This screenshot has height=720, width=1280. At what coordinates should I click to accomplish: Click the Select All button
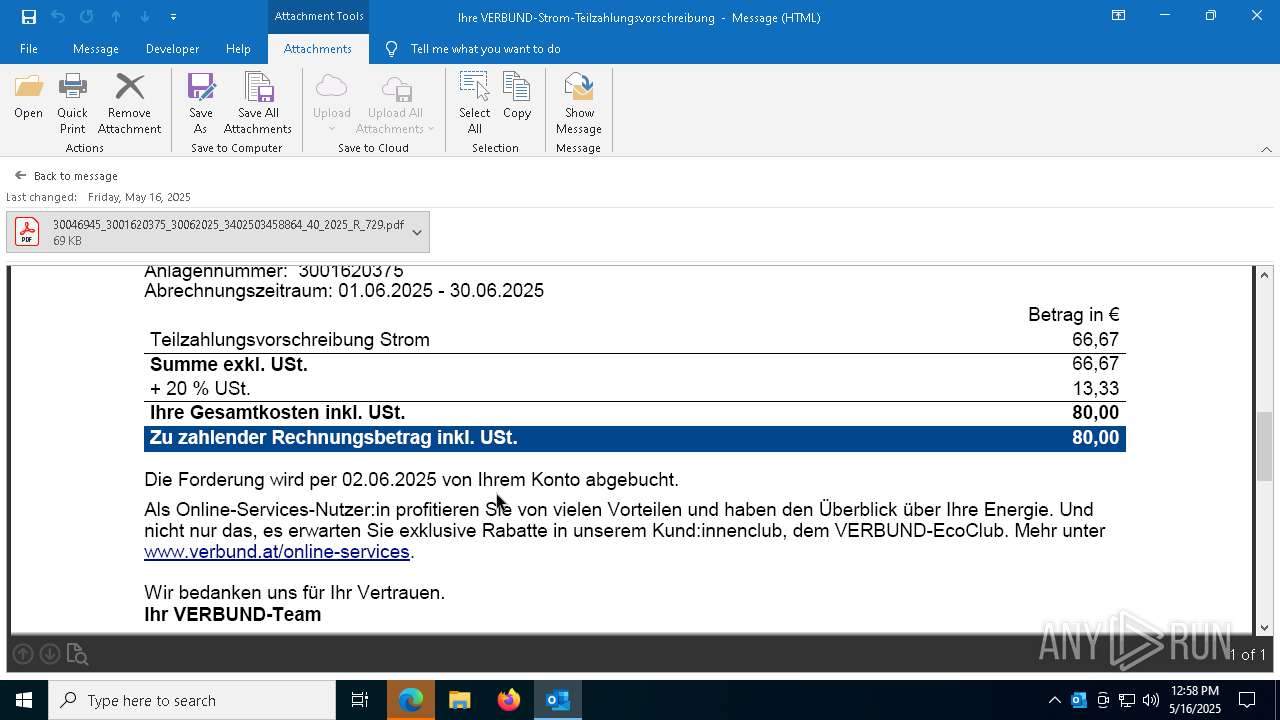click(x=475, y=104)
